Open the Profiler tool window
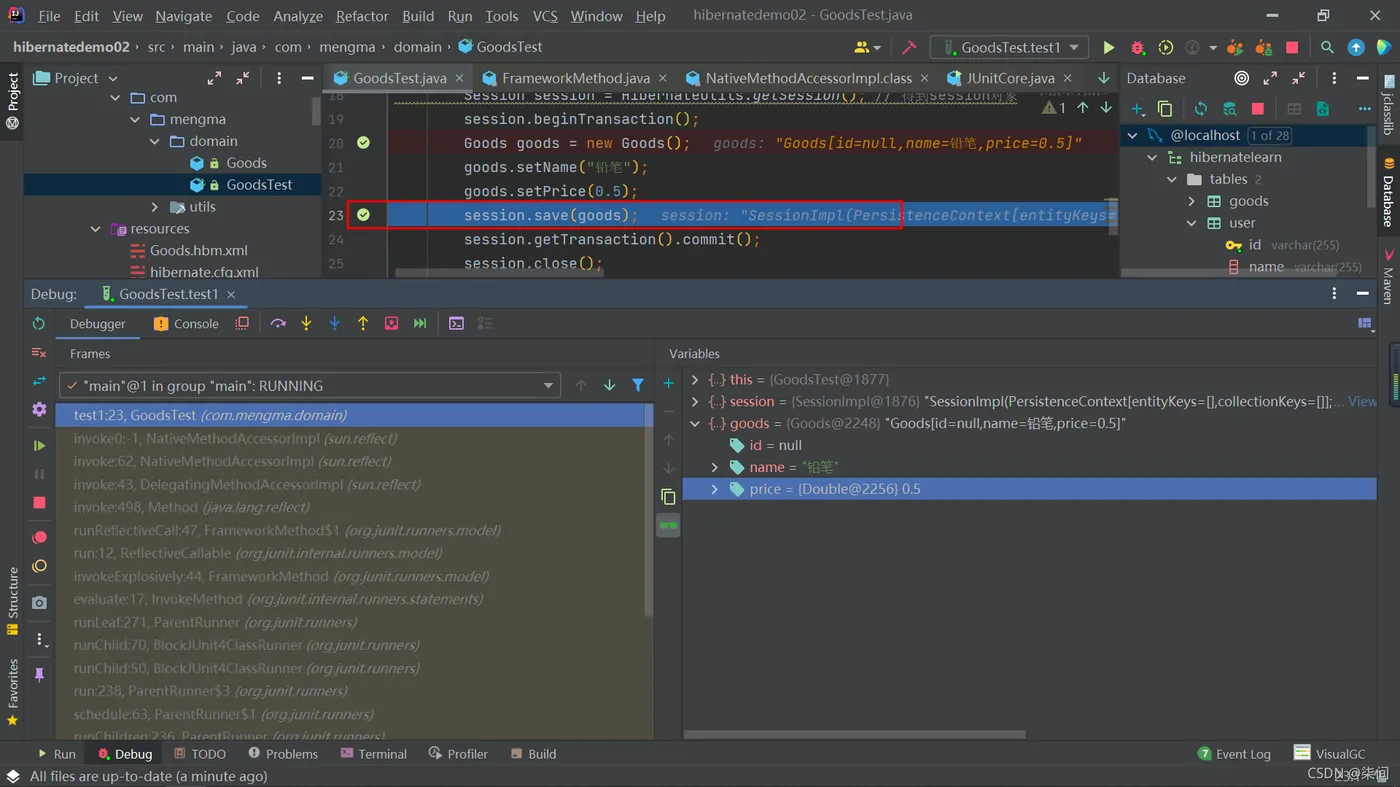Image resolution: width=1400 pixels, height=787 pixels. point(458,754)
